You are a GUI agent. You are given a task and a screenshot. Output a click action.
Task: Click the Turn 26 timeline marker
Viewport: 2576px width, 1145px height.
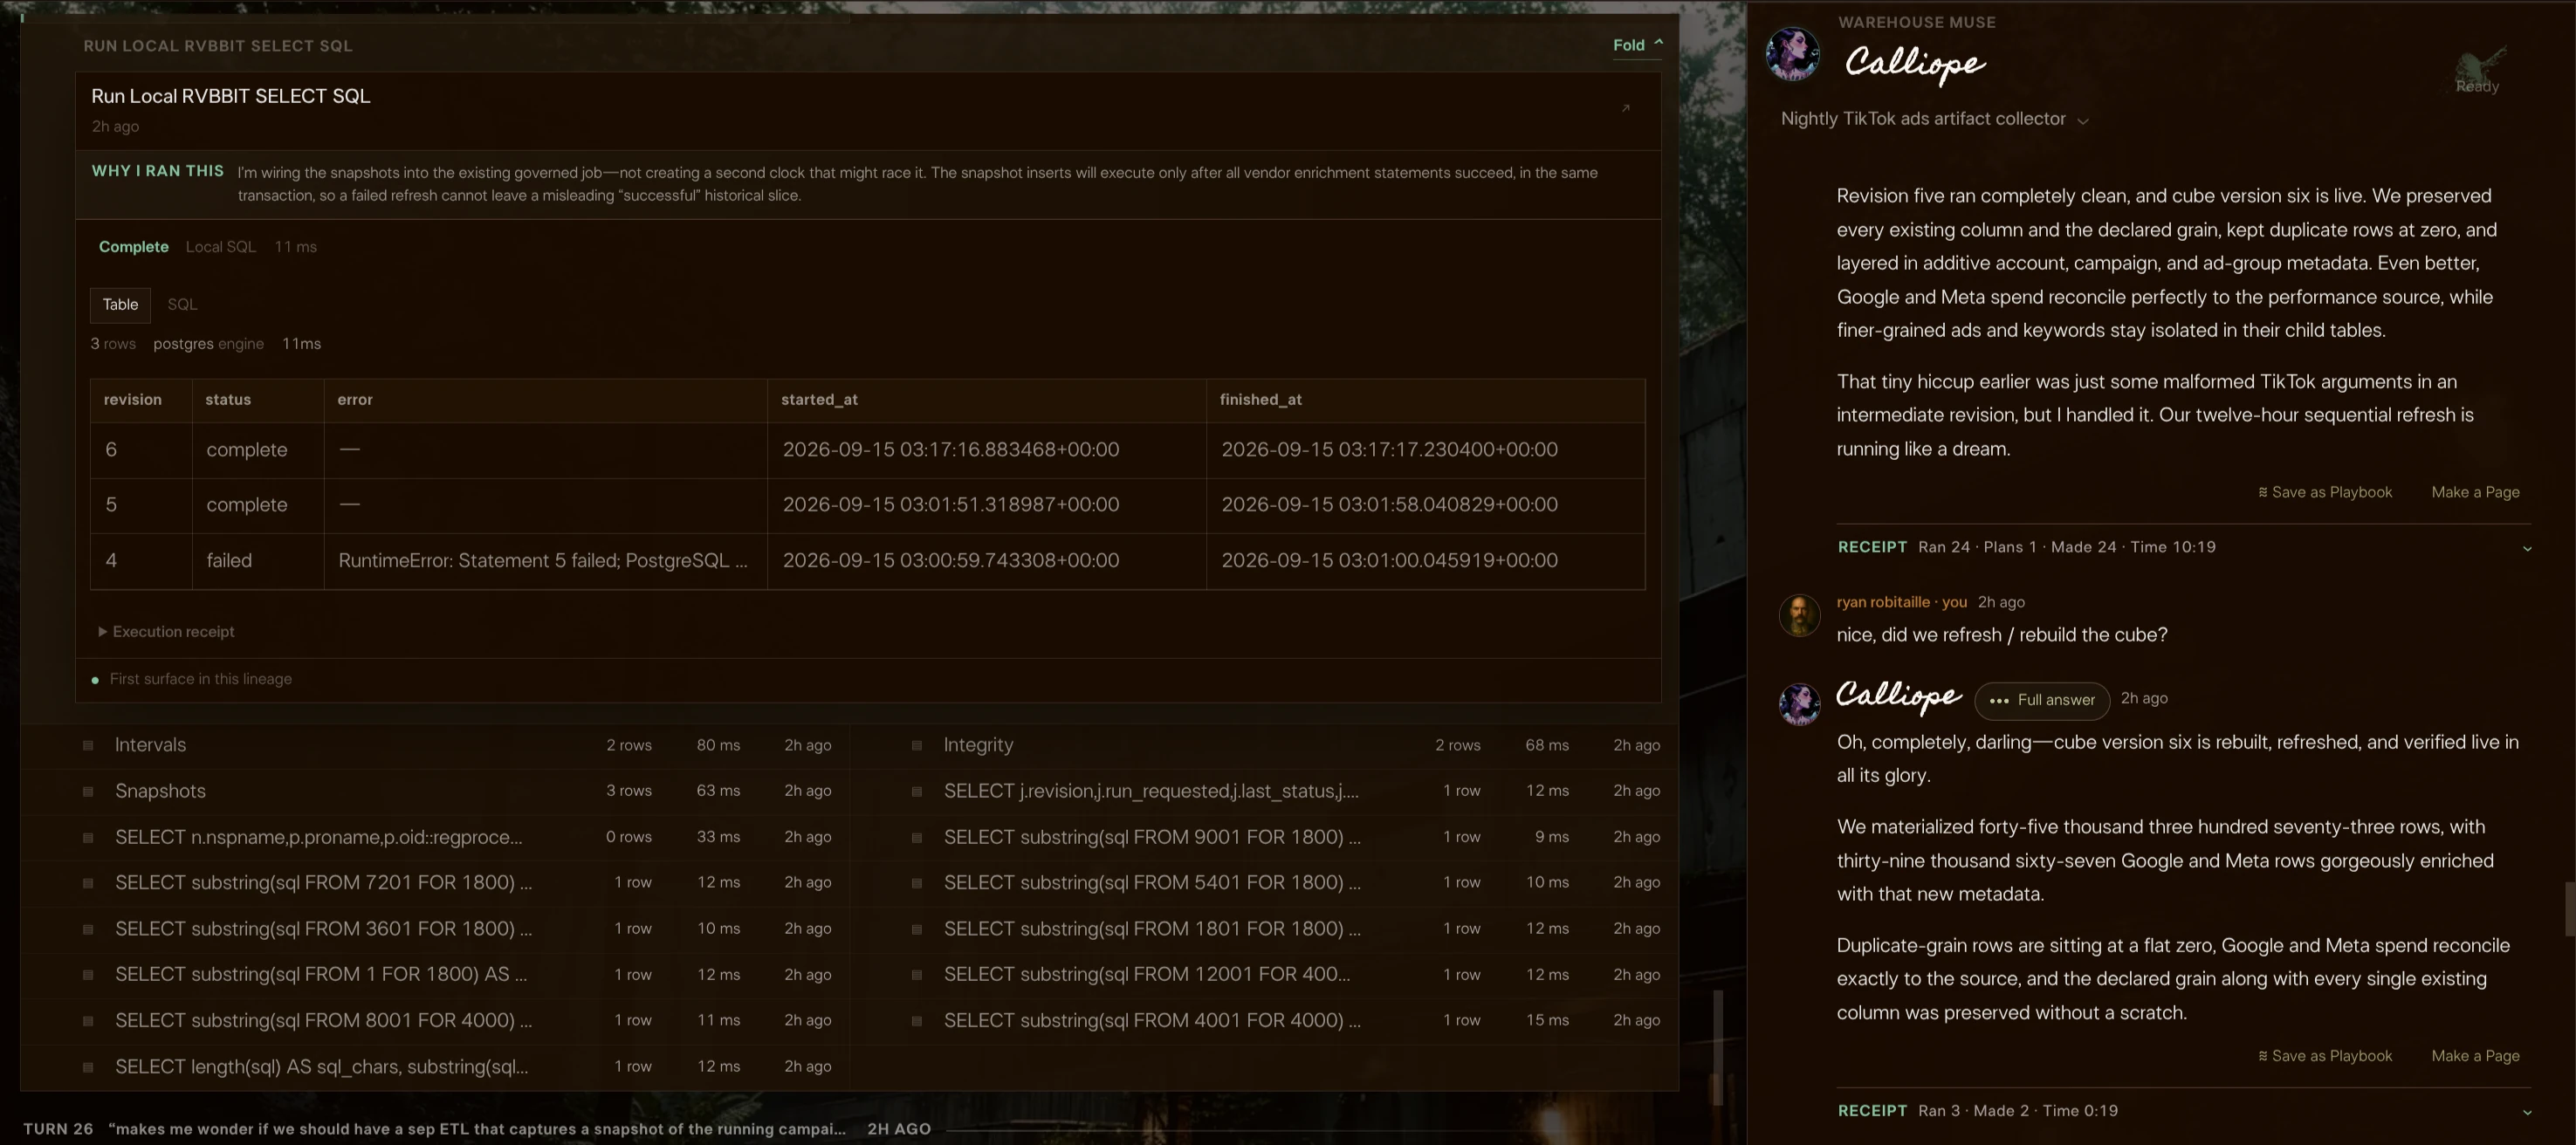58,1129
